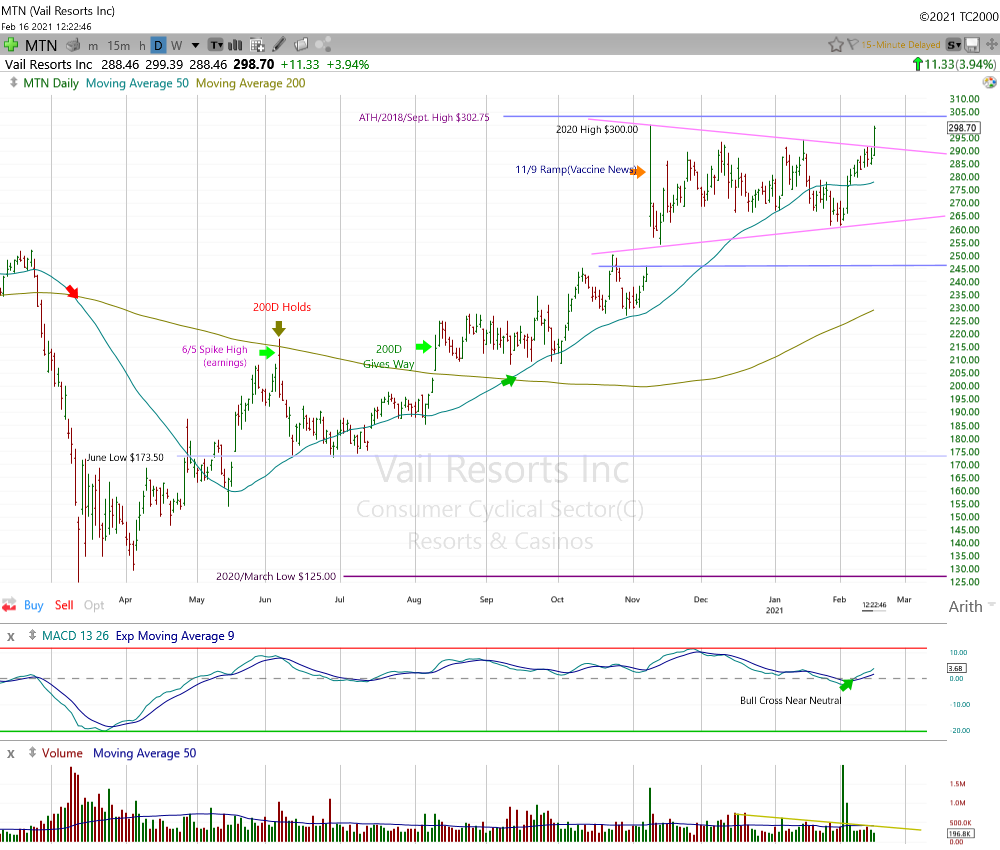Click 'ATH/2018/Sept. High $302.75' annotation
The height and width of the screenshot is (850, 1000).
(424, 117)
